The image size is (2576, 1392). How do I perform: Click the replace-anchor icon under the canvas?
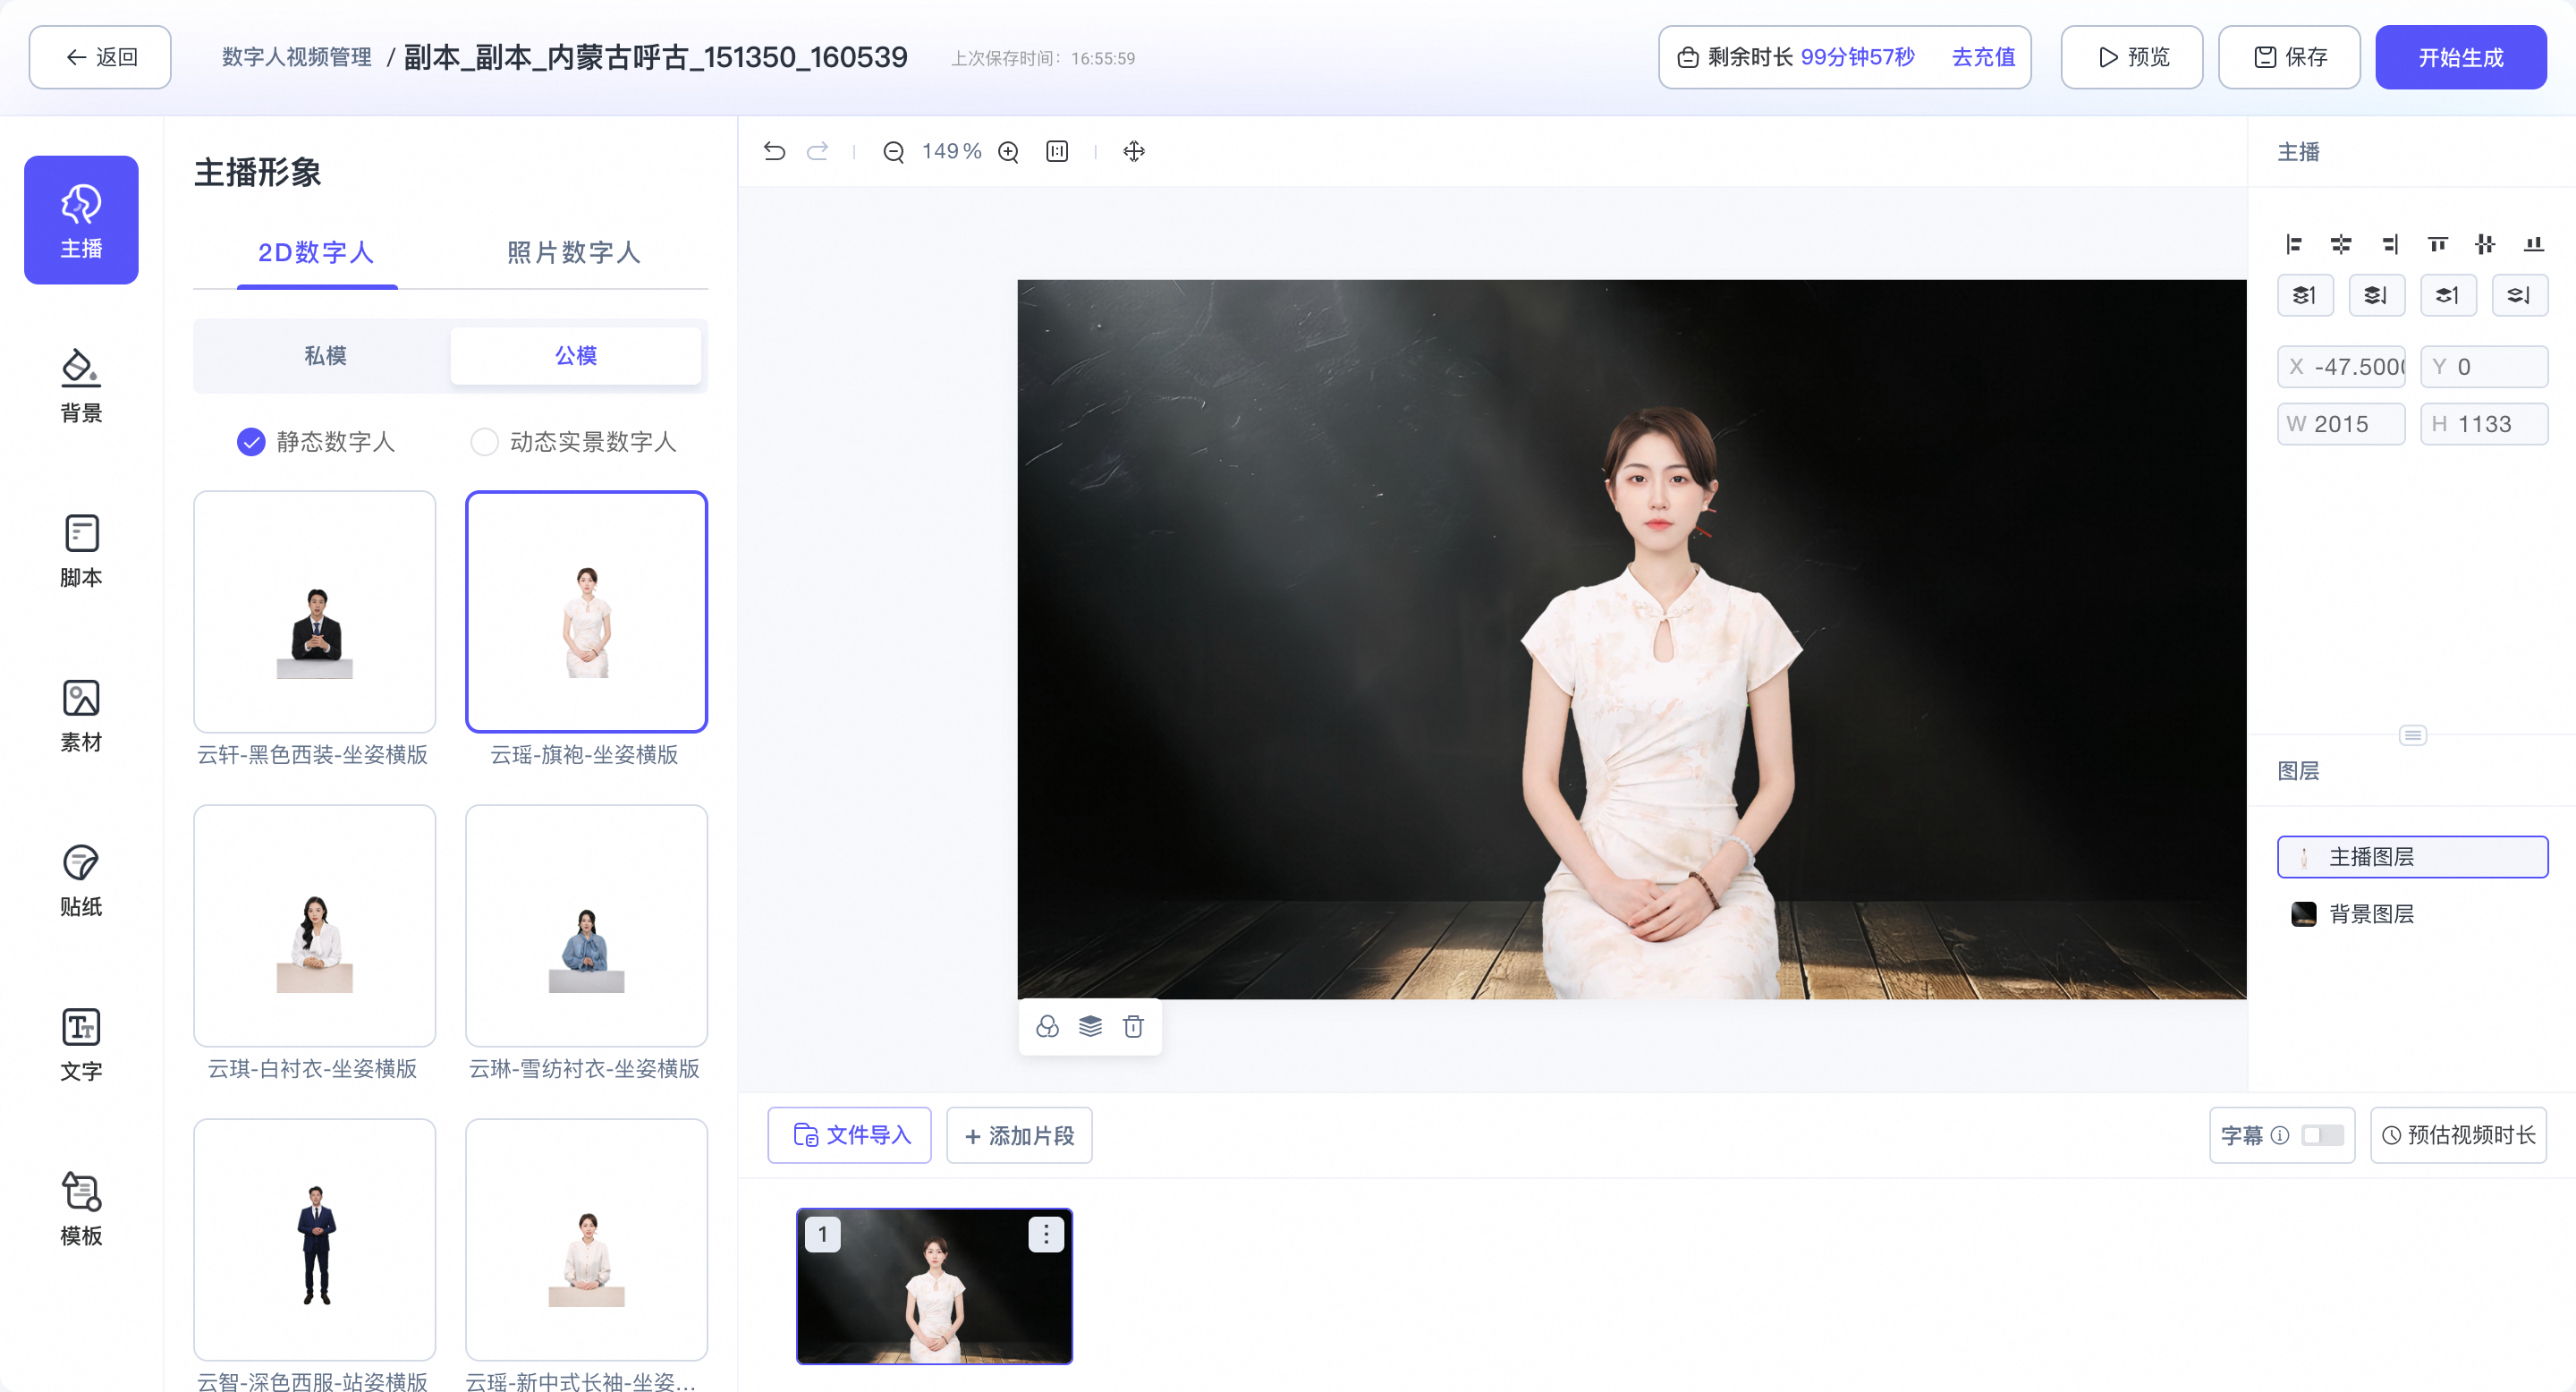[x=1047, y=1026]
